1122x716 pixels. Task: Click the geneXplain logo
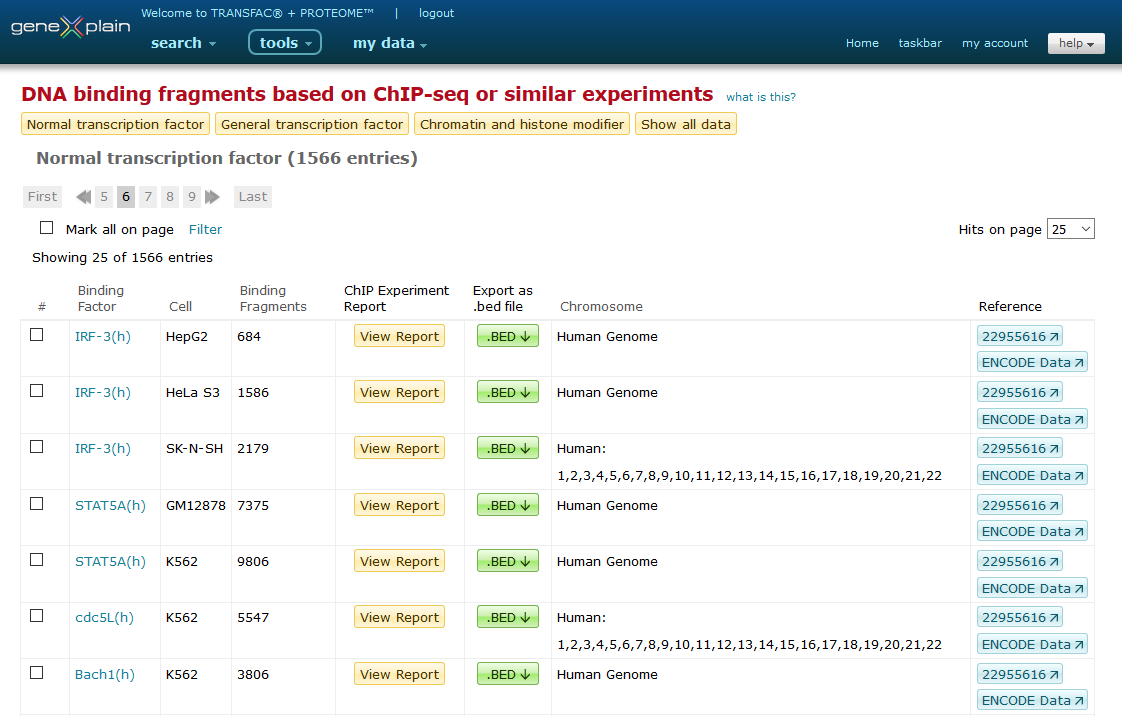pyautogui.click(x=70, y=27)
